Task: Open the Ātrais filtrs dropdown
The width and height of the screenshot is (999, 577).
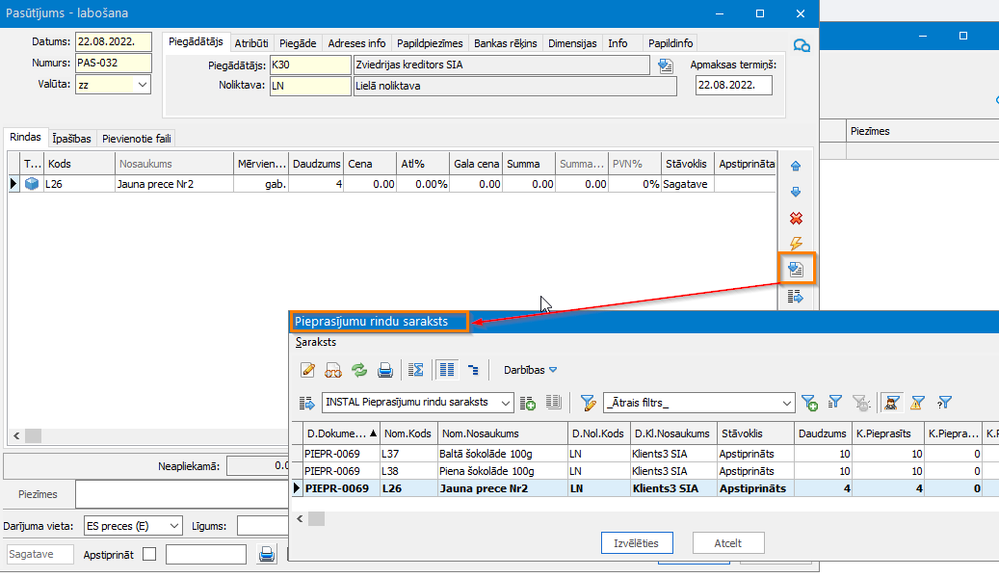Action: coord(787,402)
